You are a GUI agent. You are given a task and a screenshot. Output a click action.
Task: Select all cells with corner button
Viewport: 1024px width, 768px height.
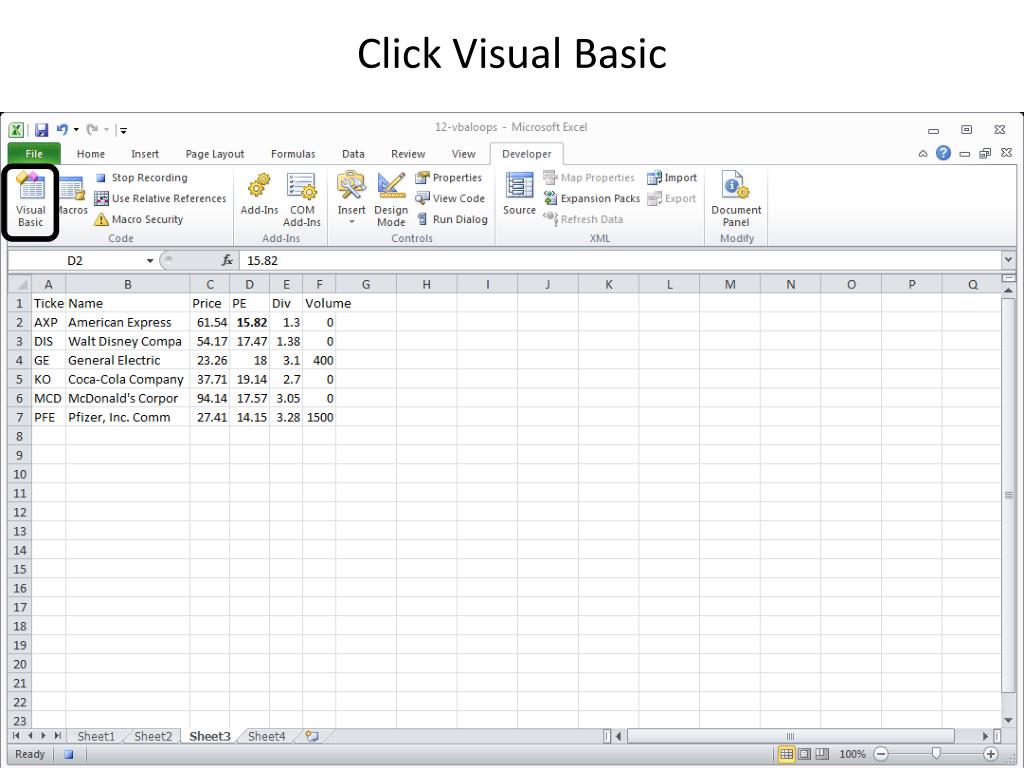(20, 285)
